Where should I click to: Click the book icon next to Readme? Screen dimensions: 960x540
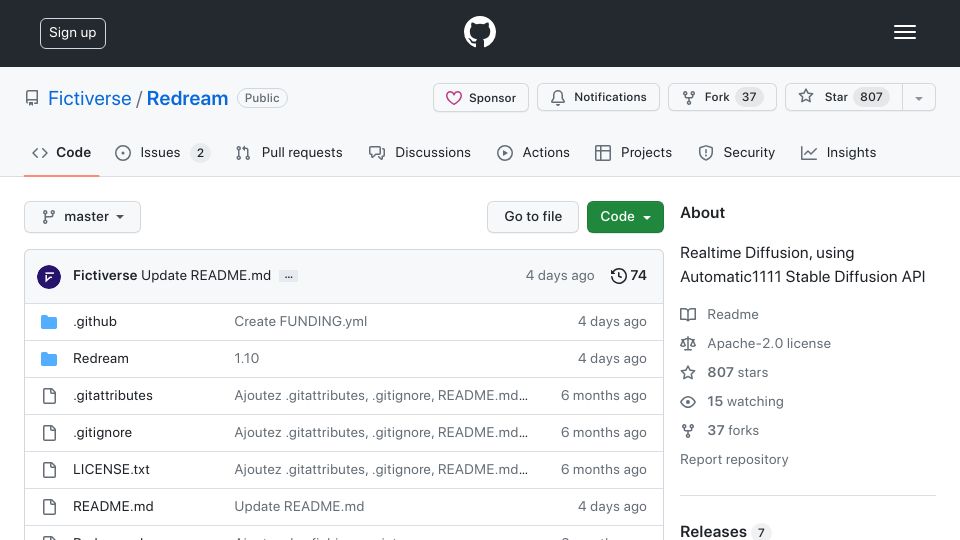688,315
